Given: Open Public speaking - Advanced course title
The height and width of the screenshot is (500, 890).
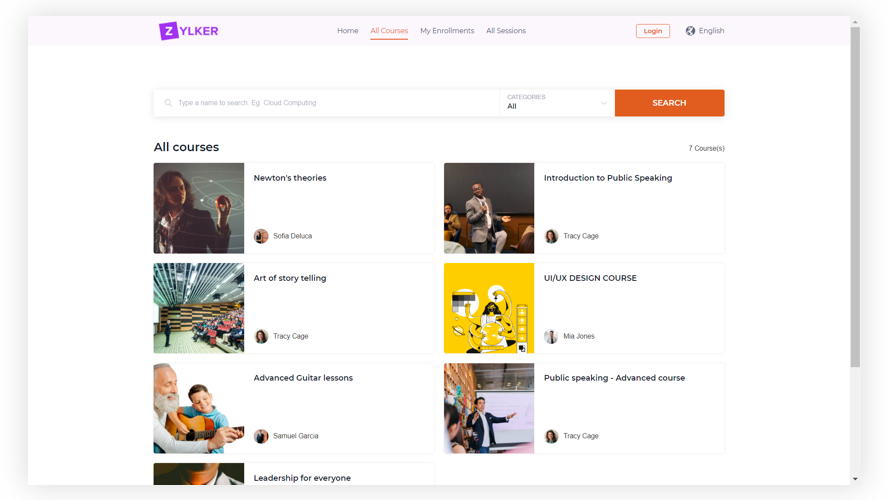Looking at the screenshot, I should (614, 378).
